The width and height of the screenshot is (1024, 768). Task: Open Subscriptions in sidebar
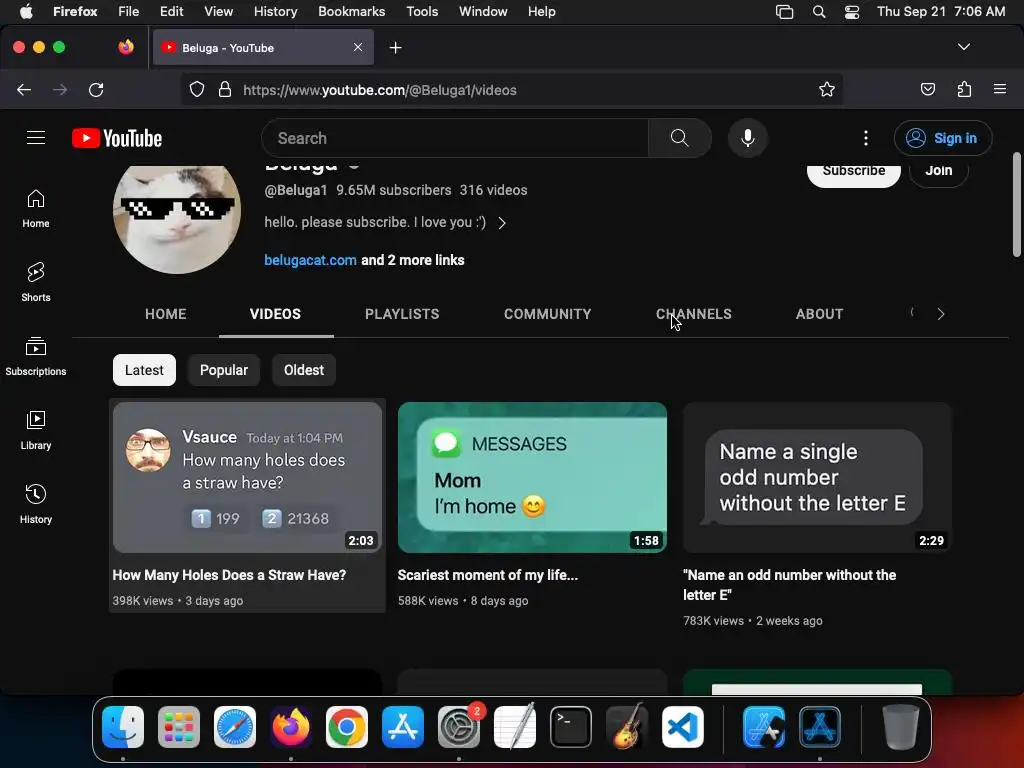point(36,356)
